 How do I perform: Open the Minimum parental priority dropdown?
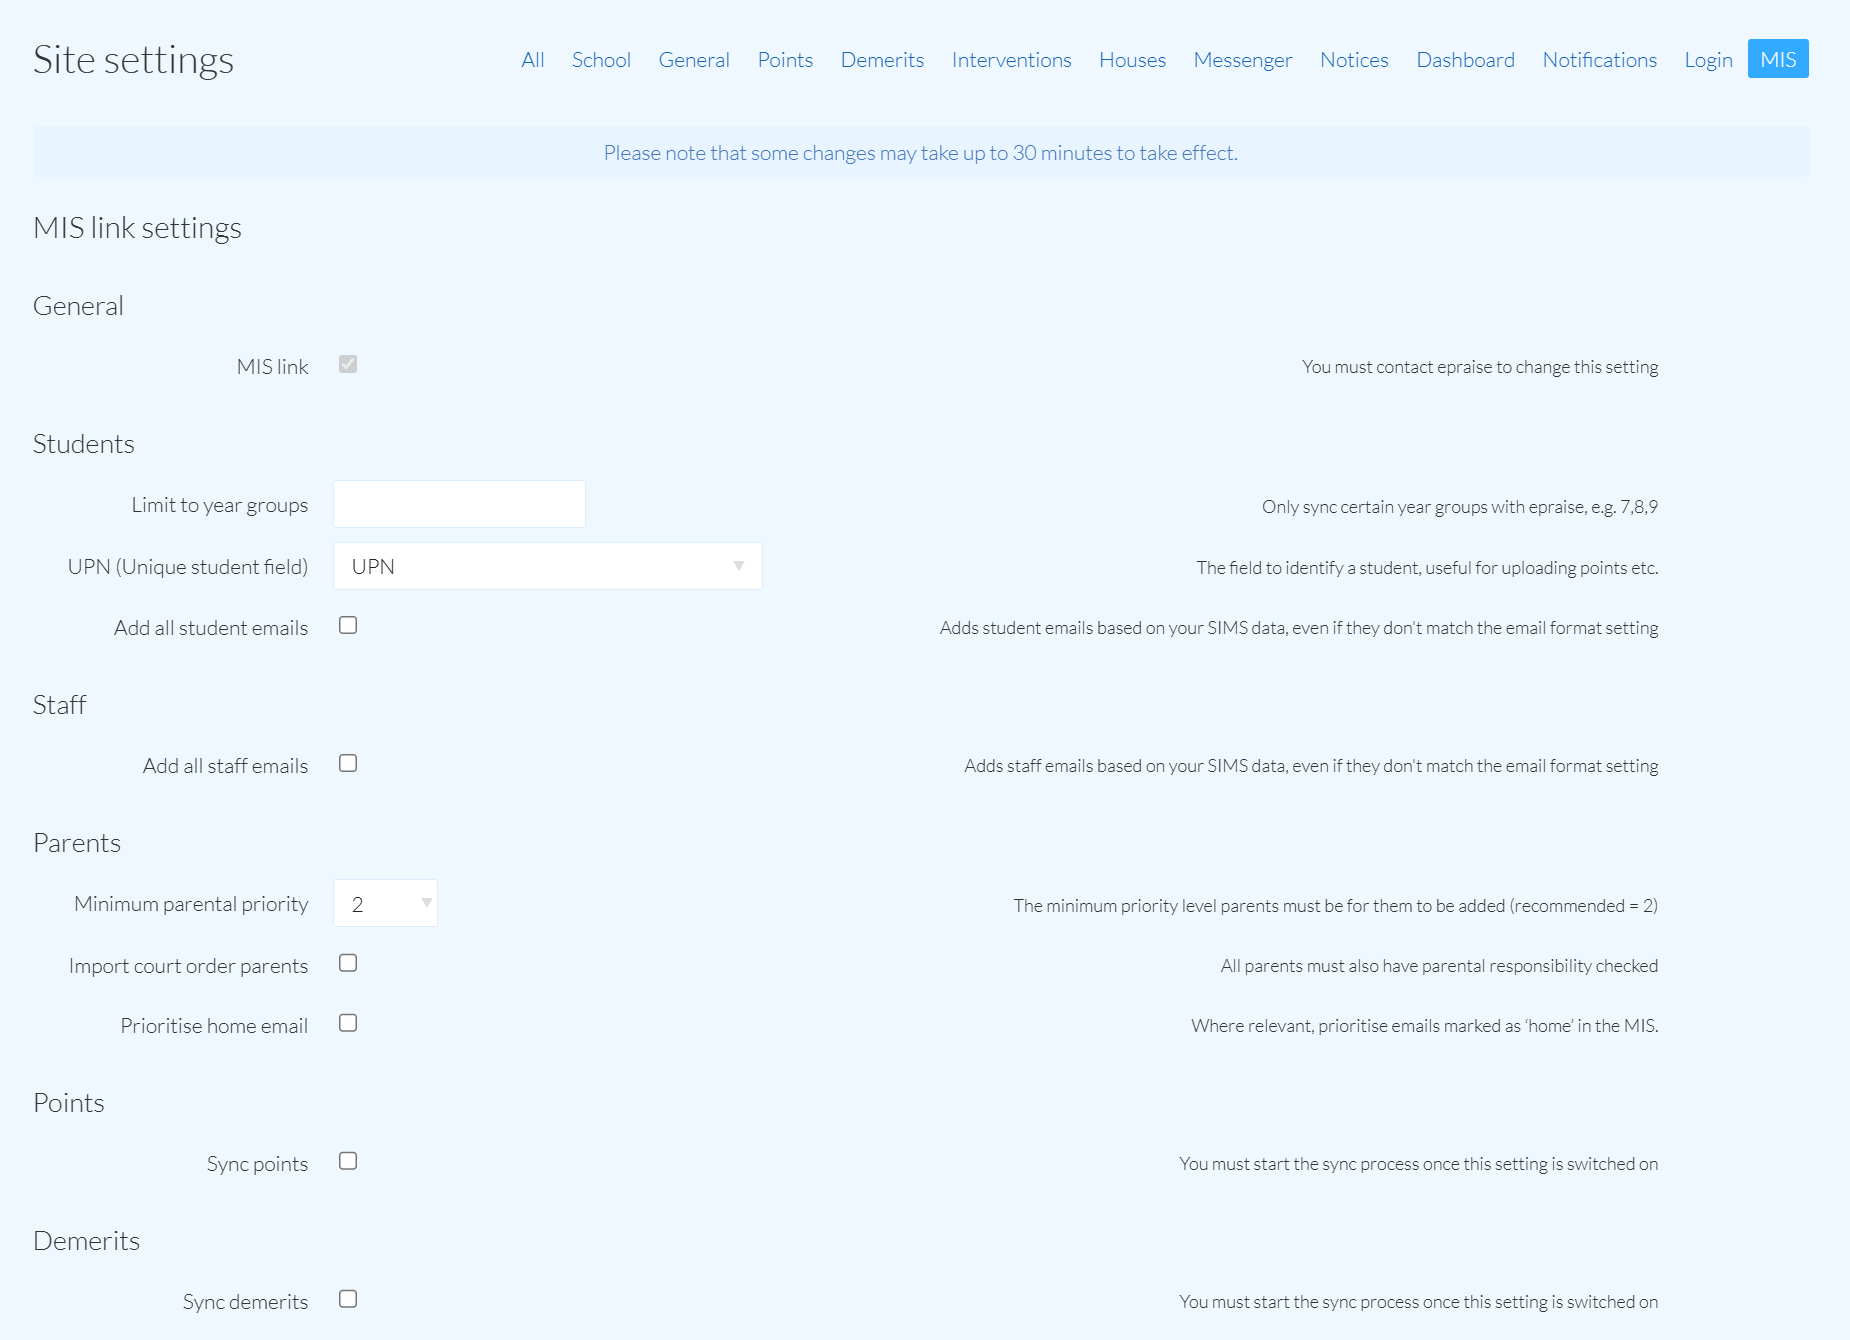pyautogui.click(x=385, y=903)
